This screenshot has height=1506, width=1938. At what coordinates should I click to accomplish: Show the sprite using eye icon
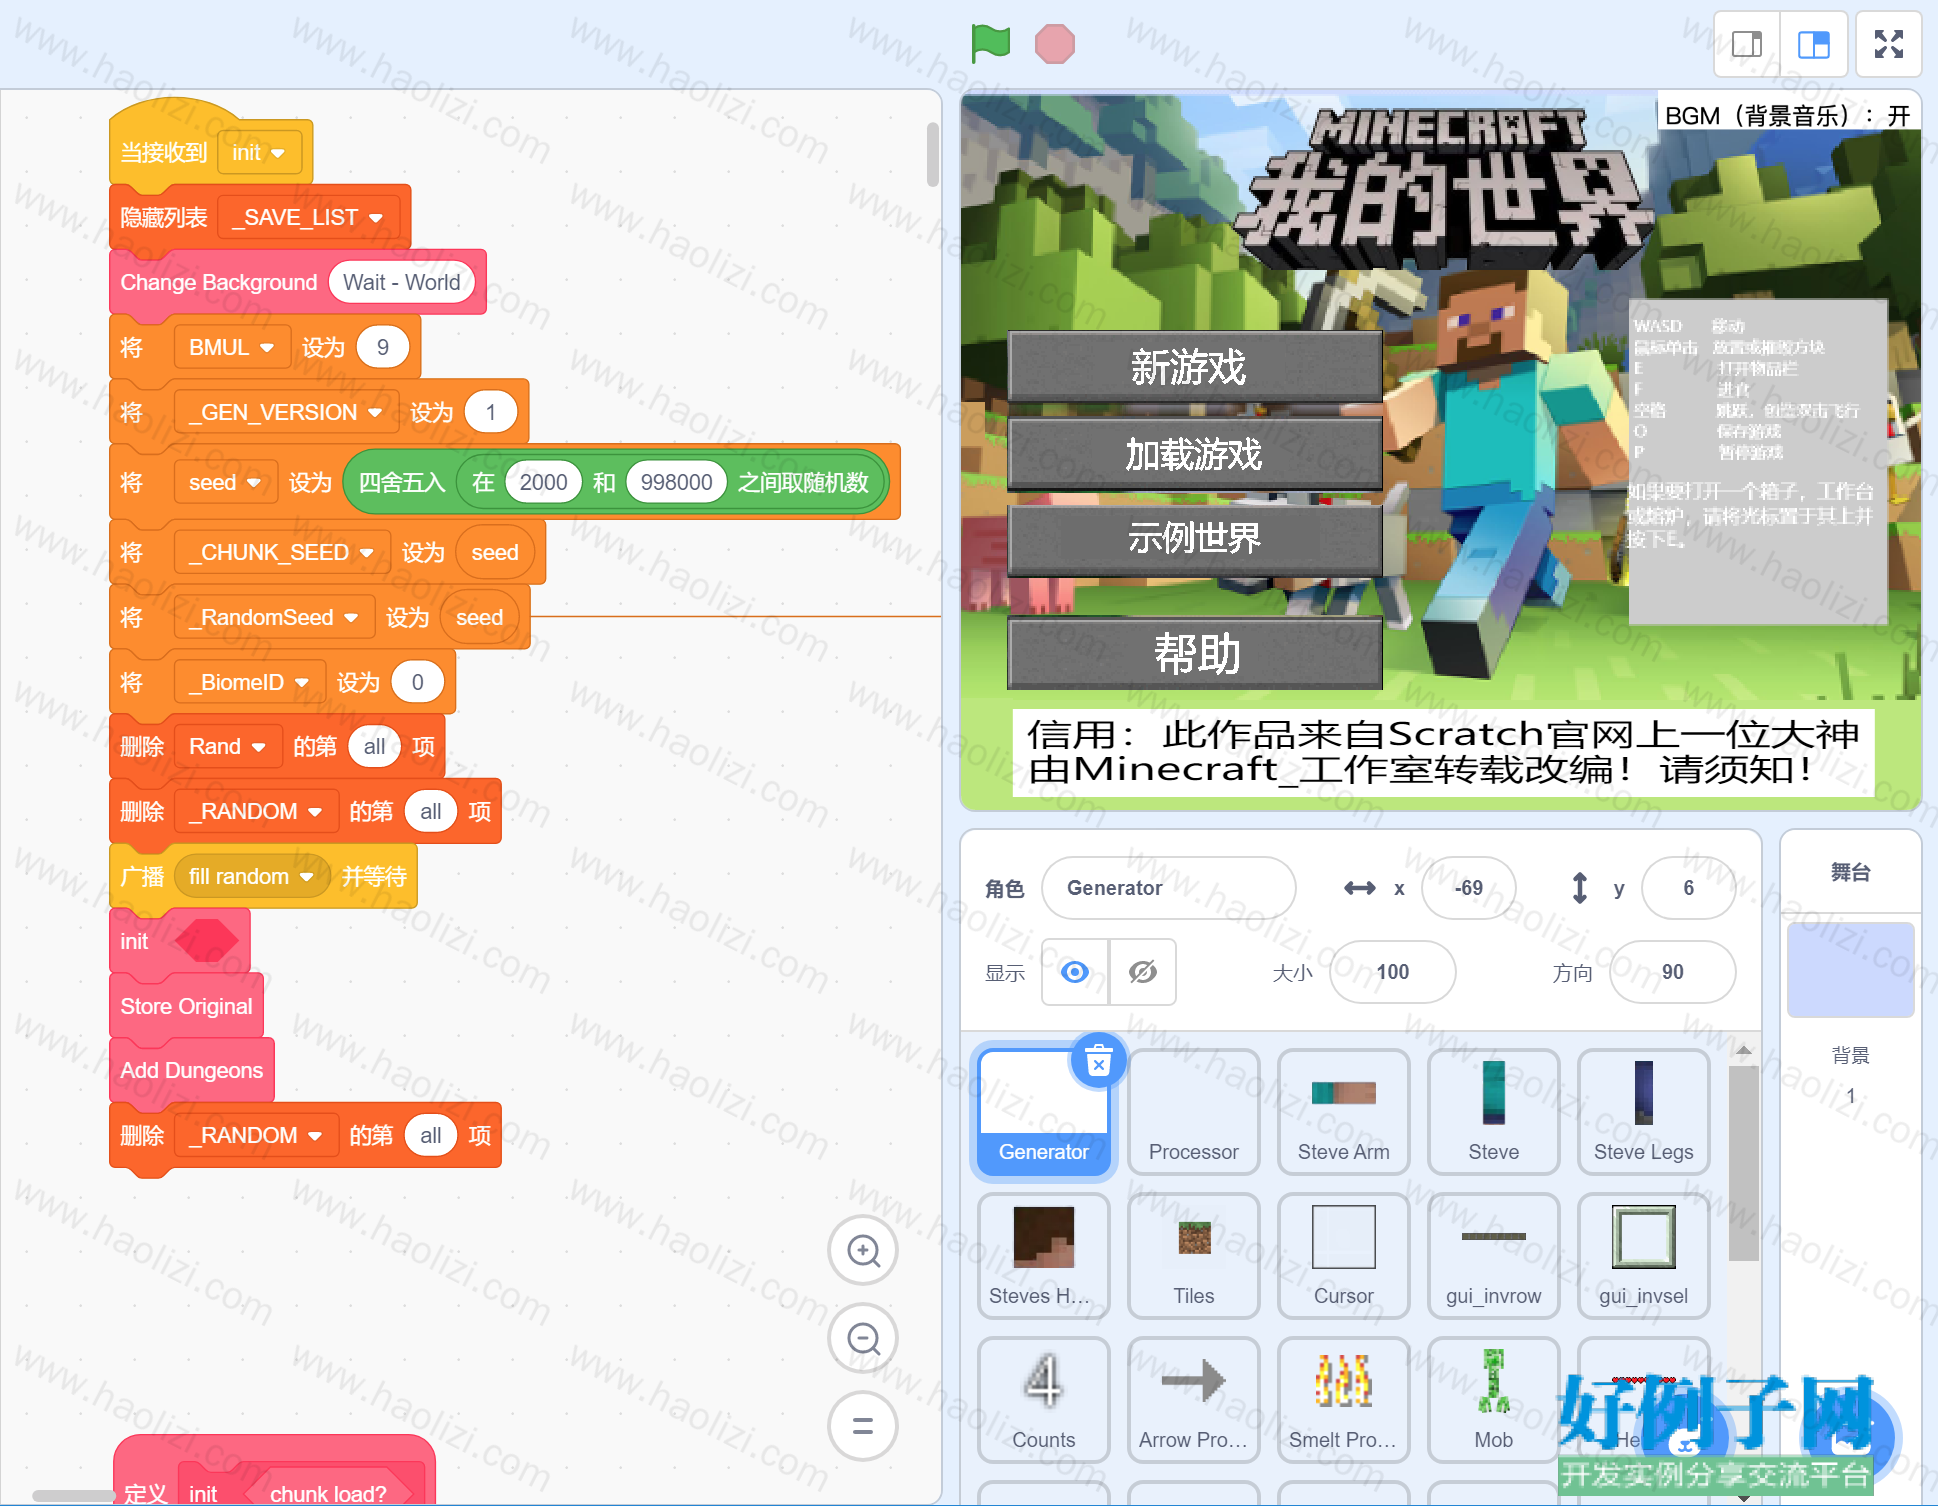pos(1075,971)
